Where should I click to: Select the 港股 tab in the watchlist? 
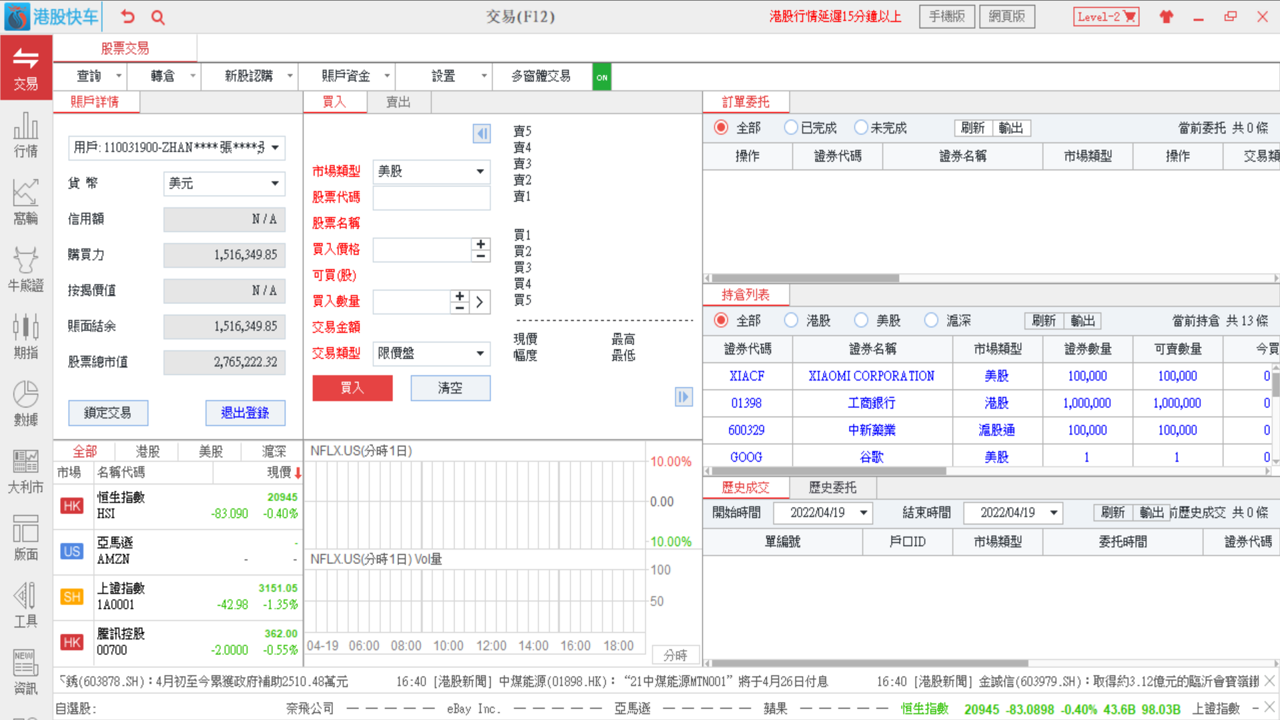click(x=149, y=452)
